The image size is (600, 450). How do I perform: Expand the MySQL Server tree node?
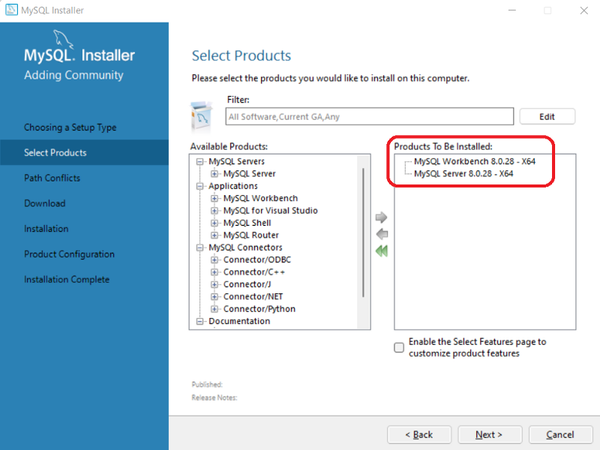click(214, 173)
